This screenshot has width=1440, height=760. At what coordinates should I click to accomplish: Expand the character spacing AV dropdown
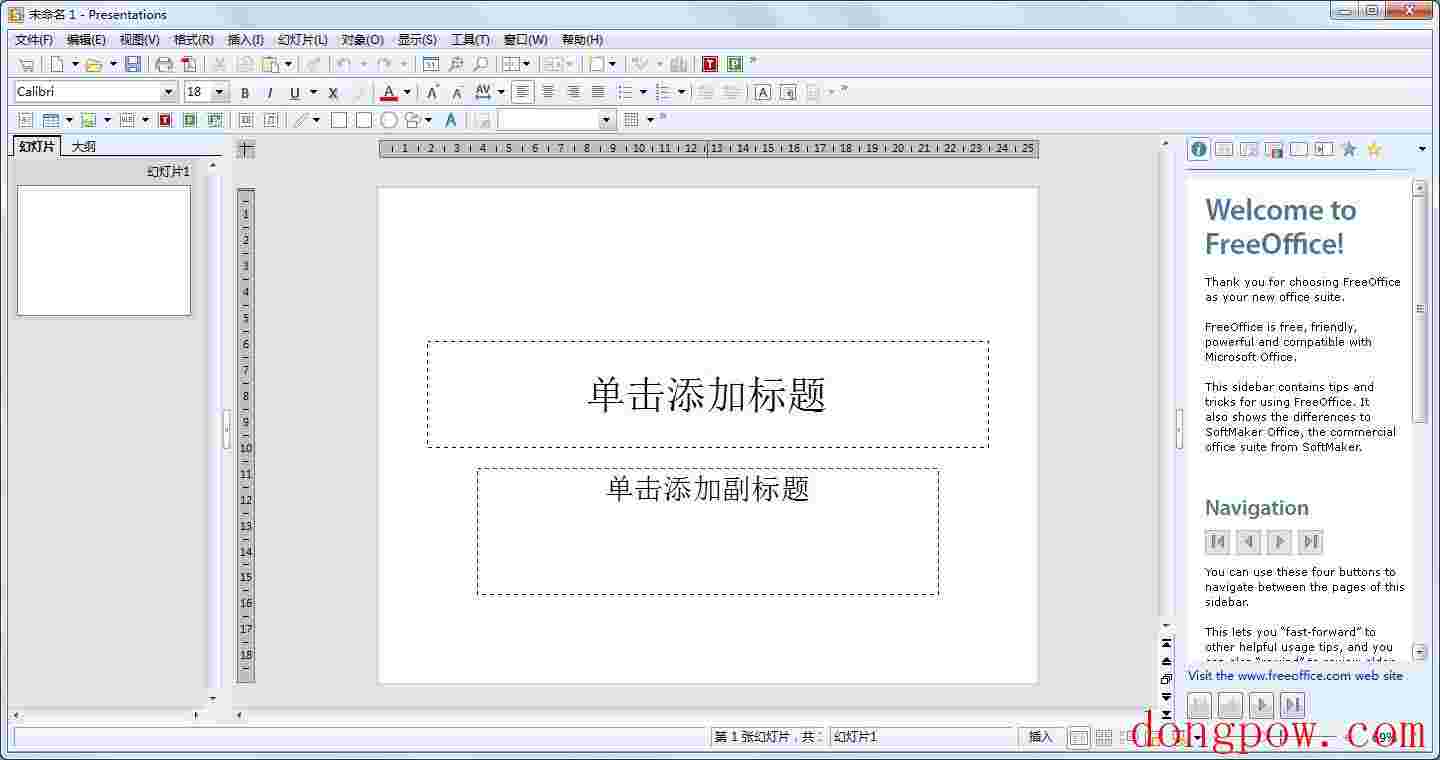tap(501, 92)
